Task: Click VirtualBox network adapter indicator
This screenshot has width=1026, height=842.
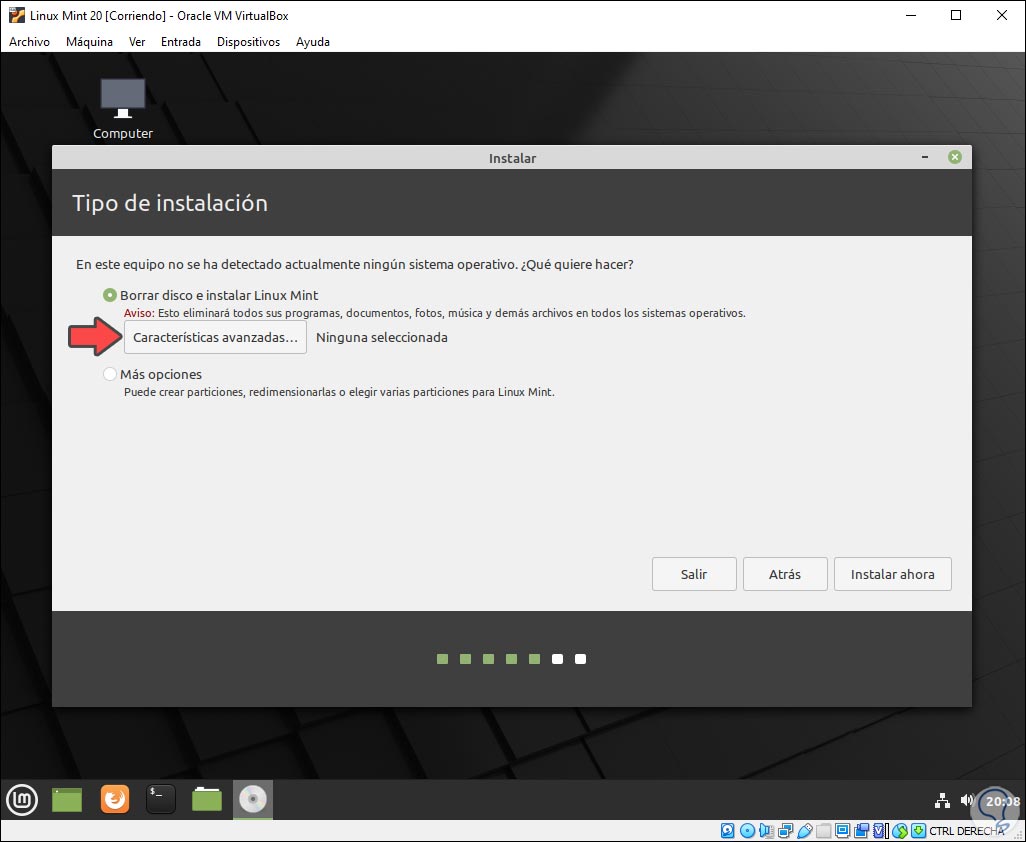Action: [x=785, y=831]
